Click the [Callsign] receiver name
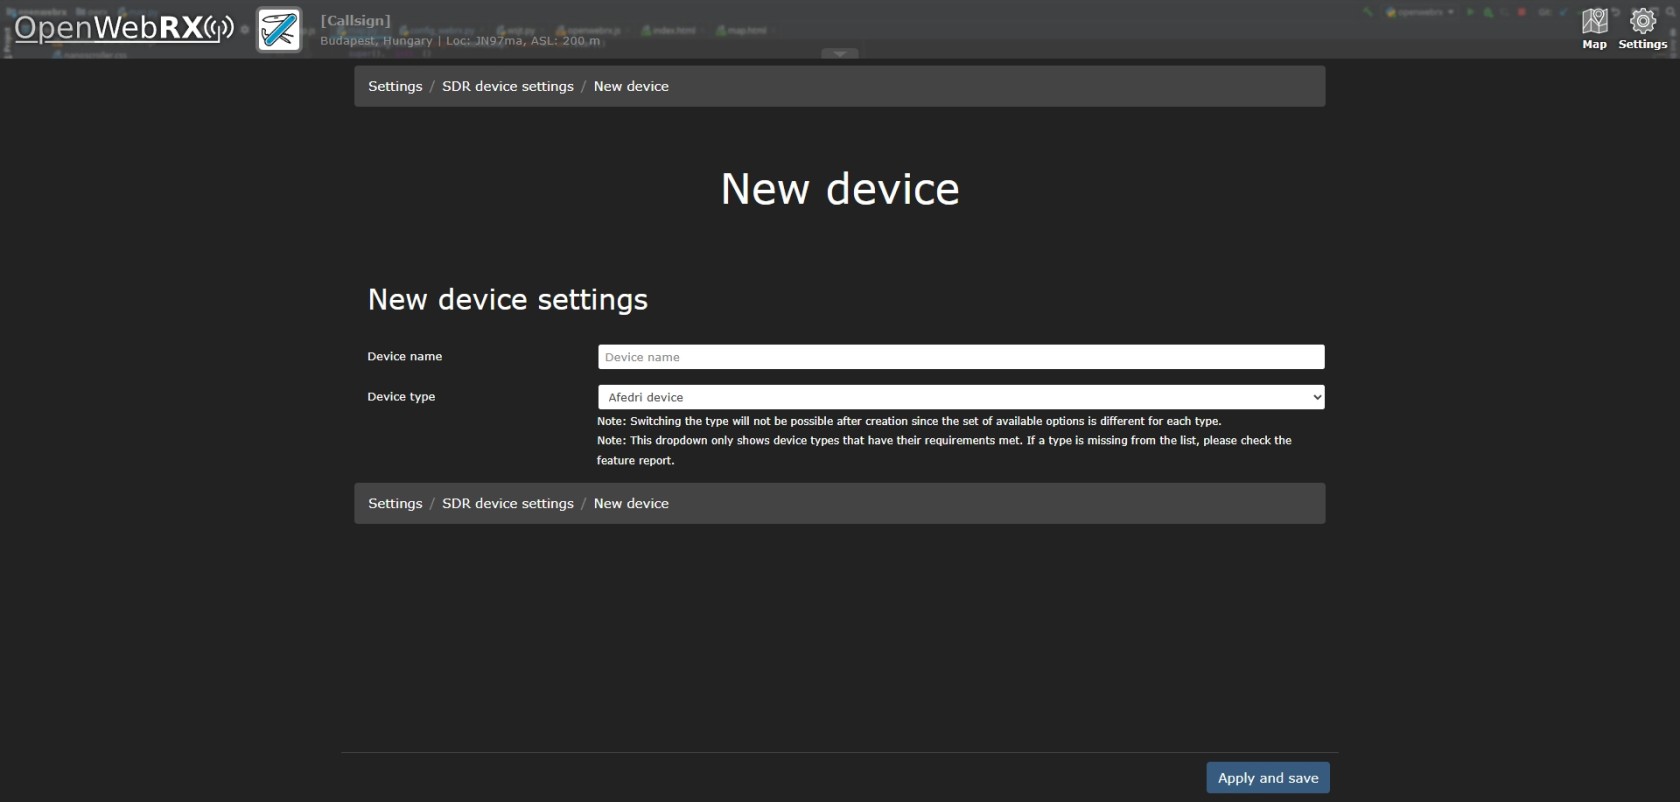 point(355,20)
